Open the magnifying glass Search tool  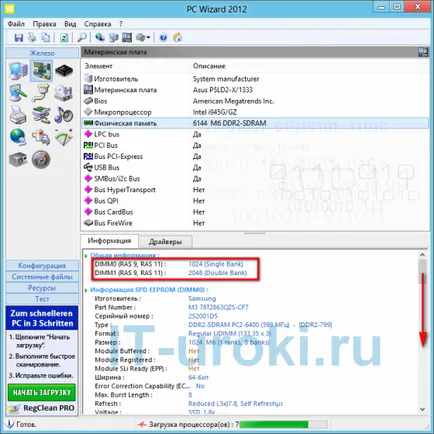click(x=82, y=37)
